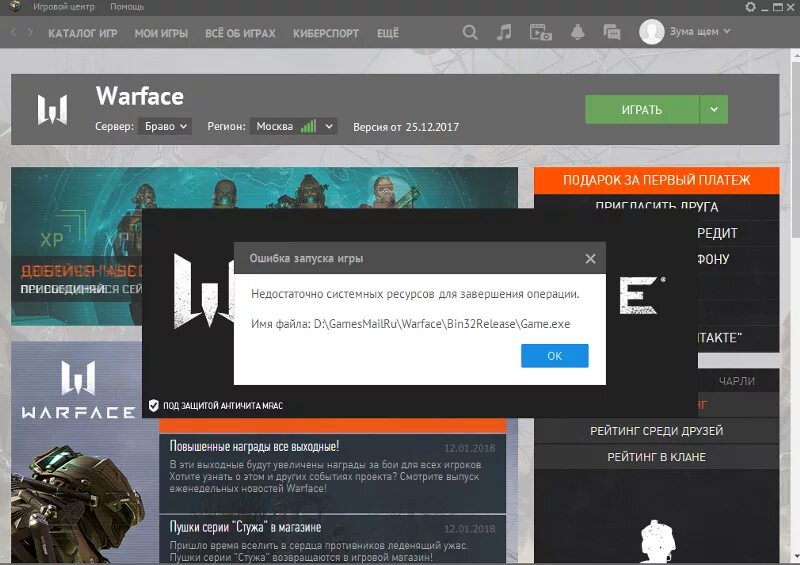
Task: Open the notifications bell icon
Action: [x=577, y=32]
